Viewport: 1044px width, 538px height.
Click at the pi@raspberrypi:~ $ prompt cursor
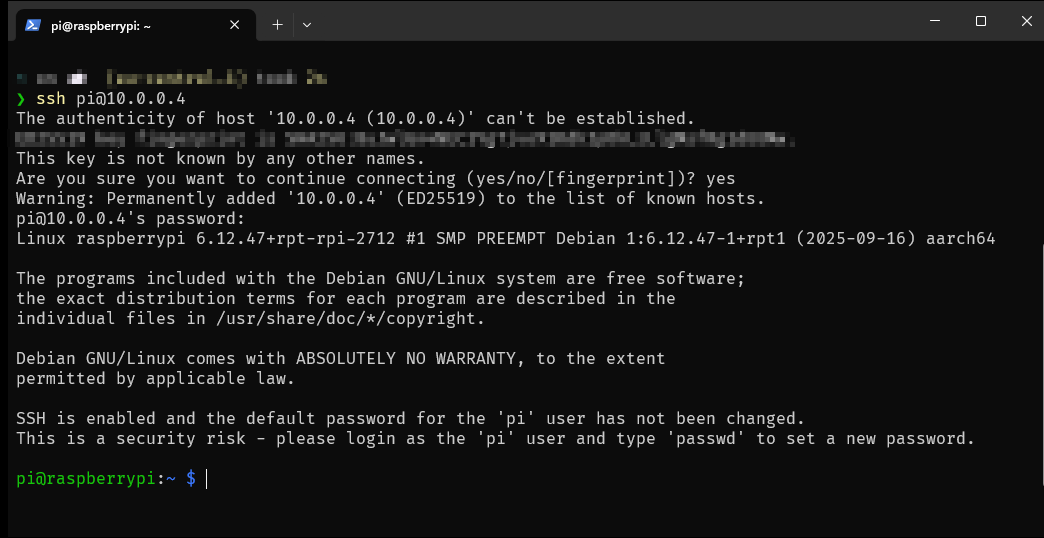tap(206, 479)
